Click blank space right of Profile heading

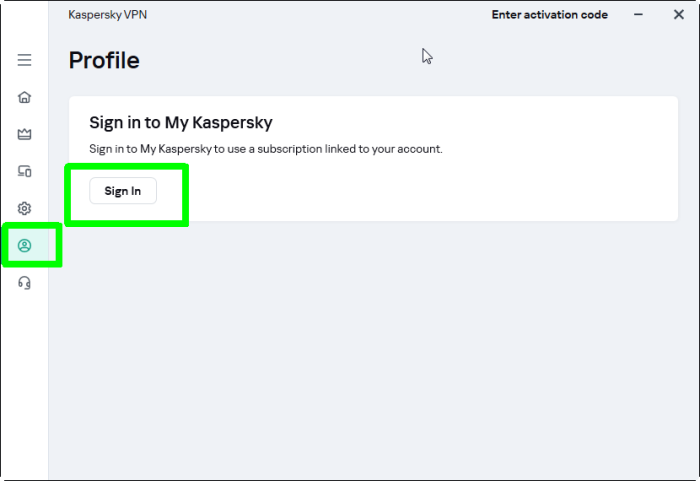click(300, 60)
